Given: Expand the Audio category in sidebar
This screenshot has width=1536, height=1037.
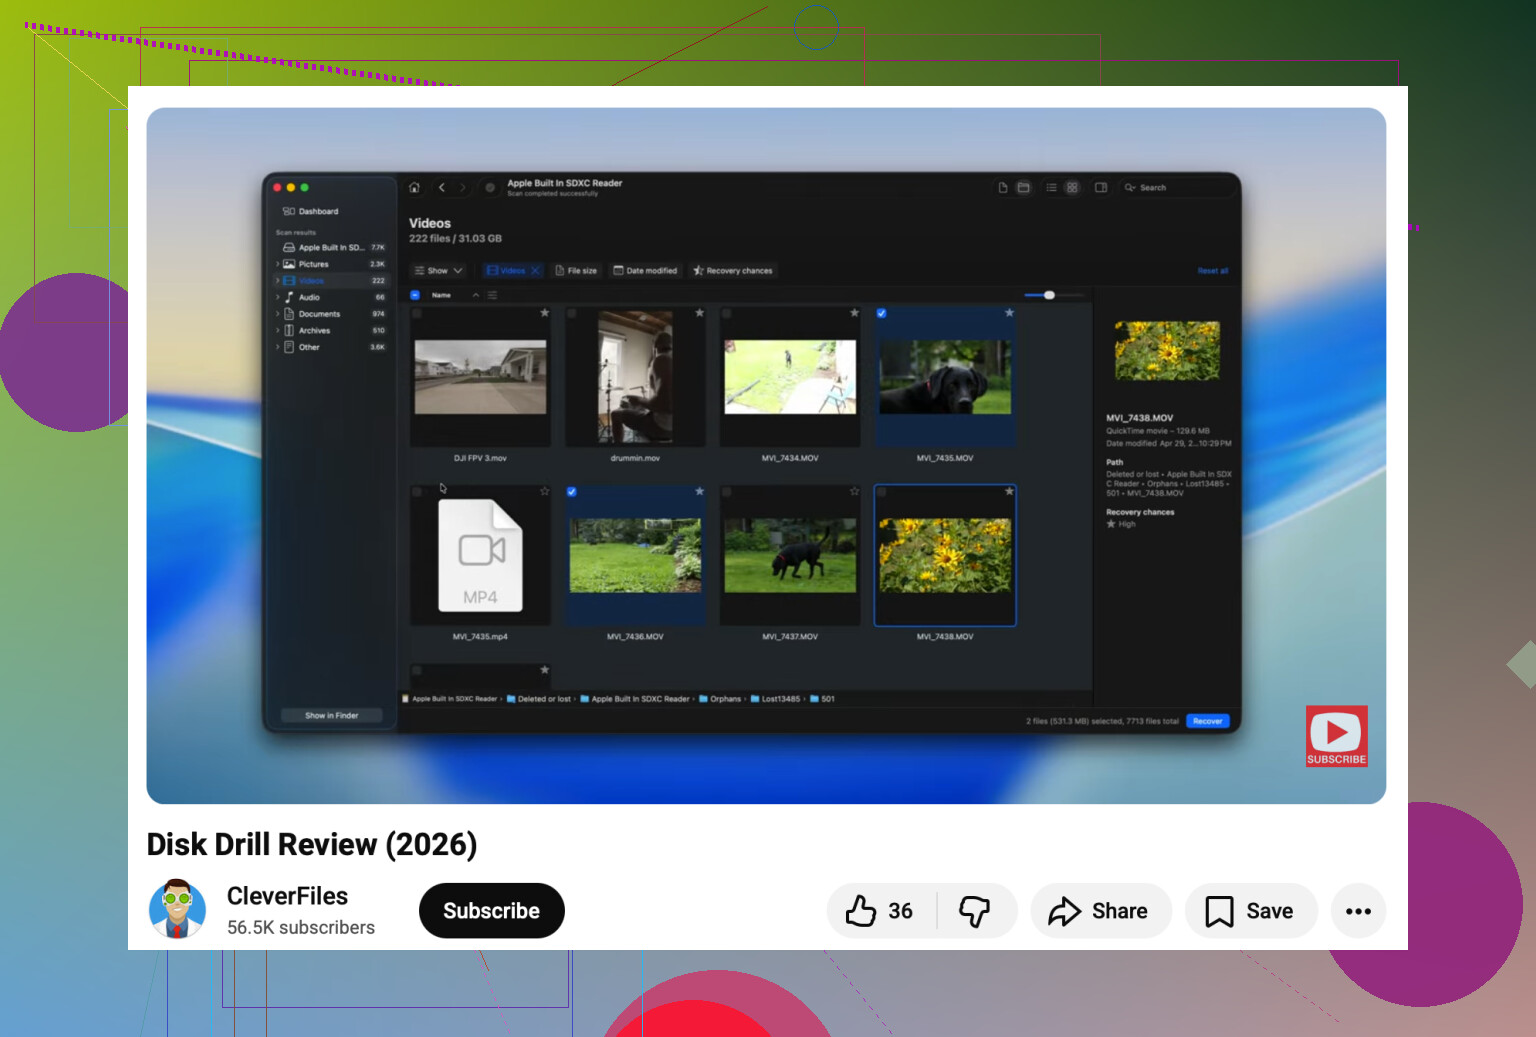Looking at the screenshot, I should tap(278, 298).
